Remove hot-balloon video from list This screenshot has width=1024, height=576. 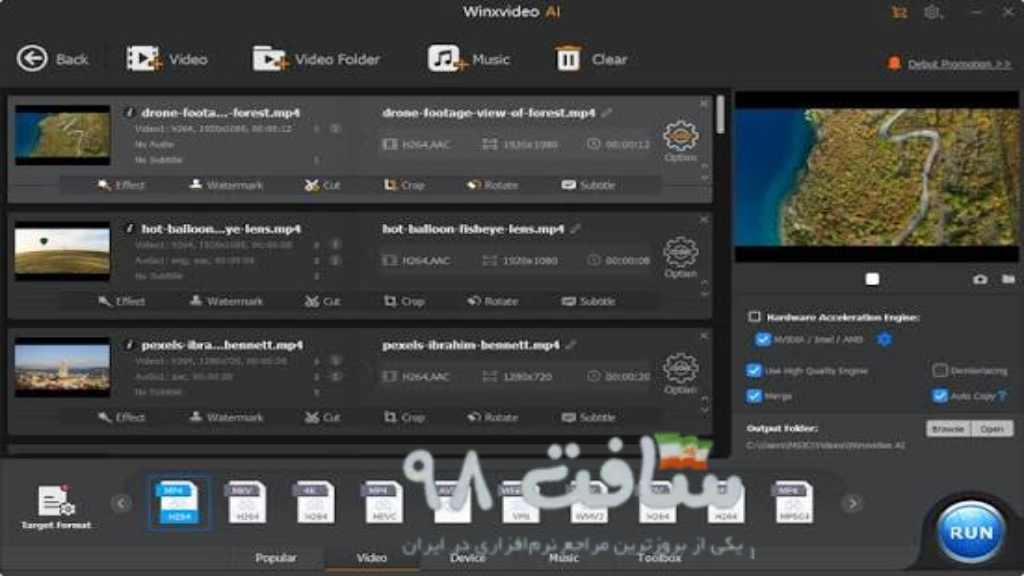[x=704, y=219]
